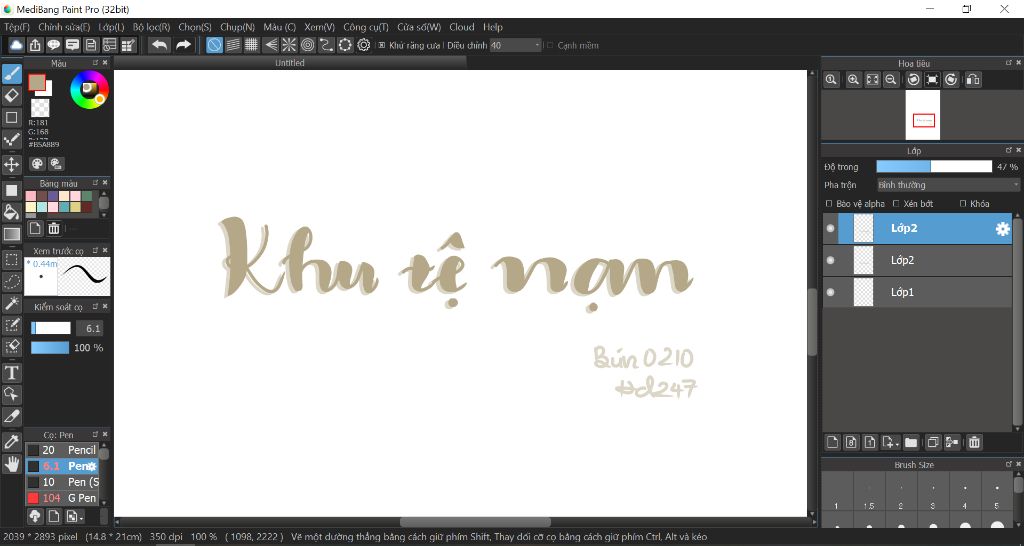Toggle Khử răng cưa anti-aliasing checkbox
Viewport: 1024px width, 546px height.
[382, 46]
